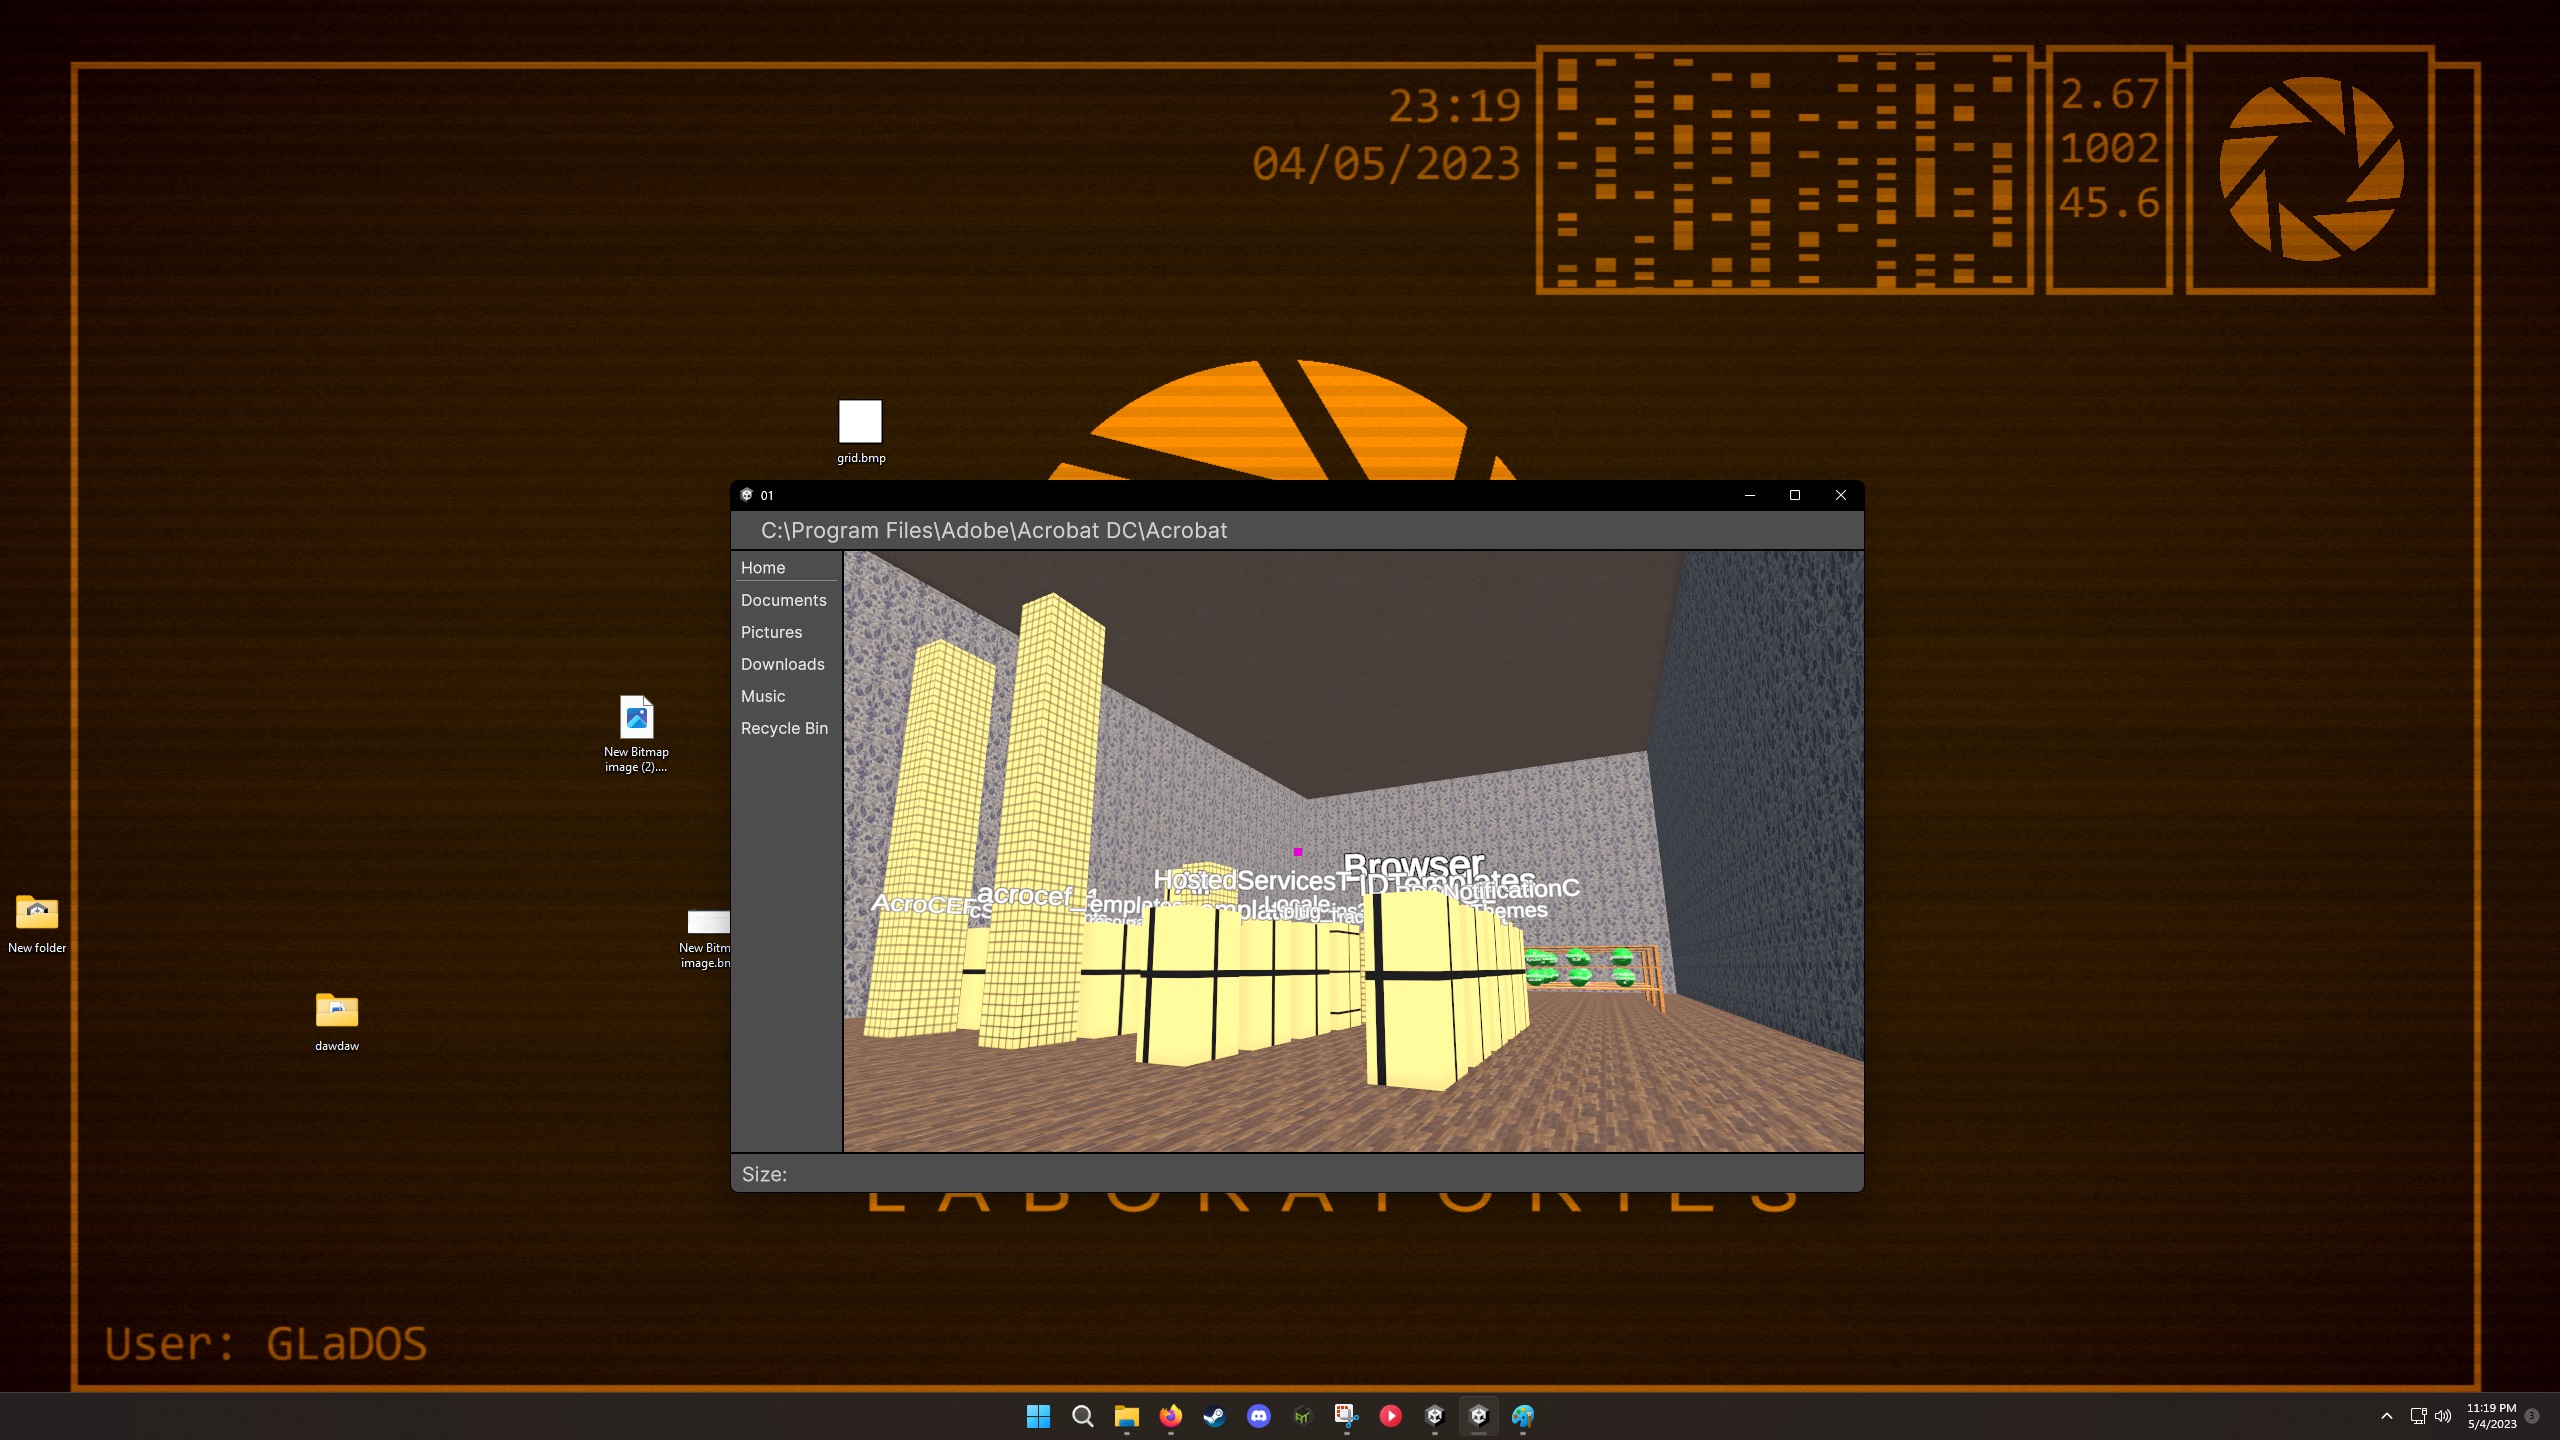The width and height of the screenshot is (2560, 1440).
Task: Click the red media player icon in taskbar
Action: 1391,1416
